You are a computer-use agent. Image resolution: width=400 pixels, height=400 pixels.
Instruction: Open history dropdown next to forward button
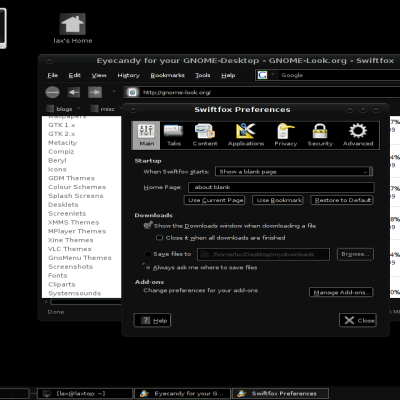114,92
